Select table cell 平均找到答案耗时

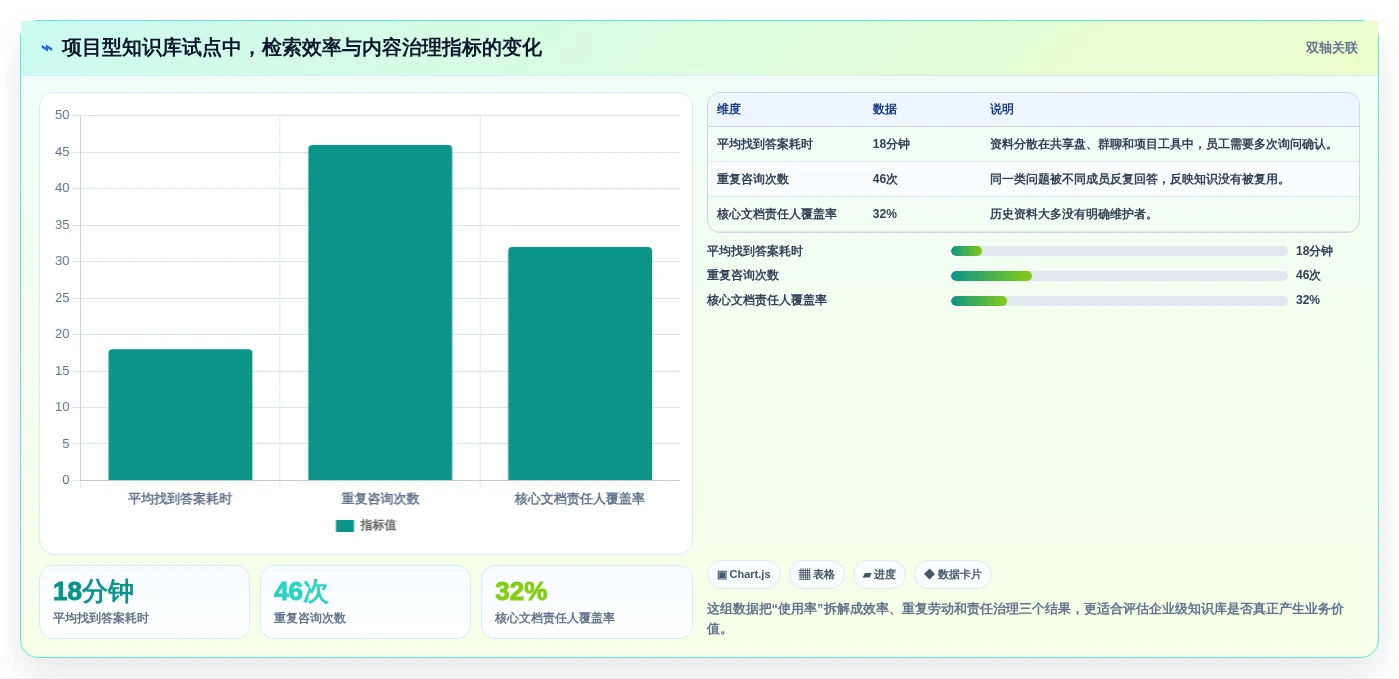click(765, 145)
